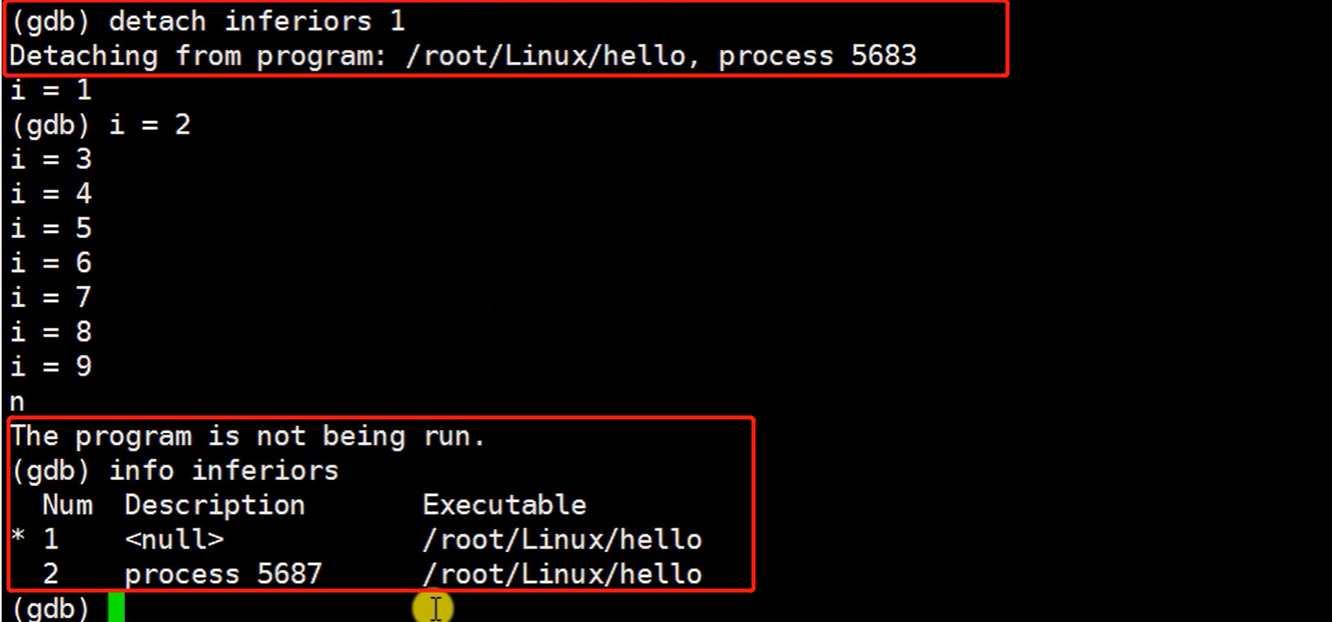Click the "Num" column header
This screenshot has width=1332, height=622.
67,505
